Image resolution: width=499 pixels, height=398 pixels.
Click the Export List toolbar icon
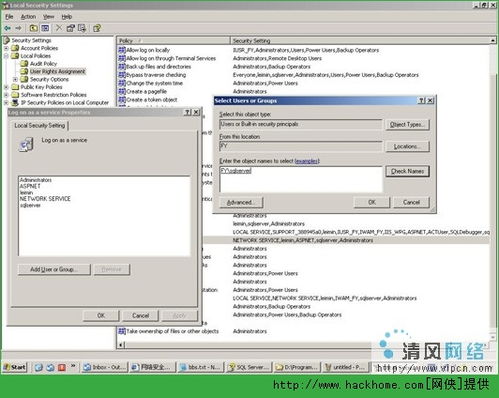tap(82, 28)
